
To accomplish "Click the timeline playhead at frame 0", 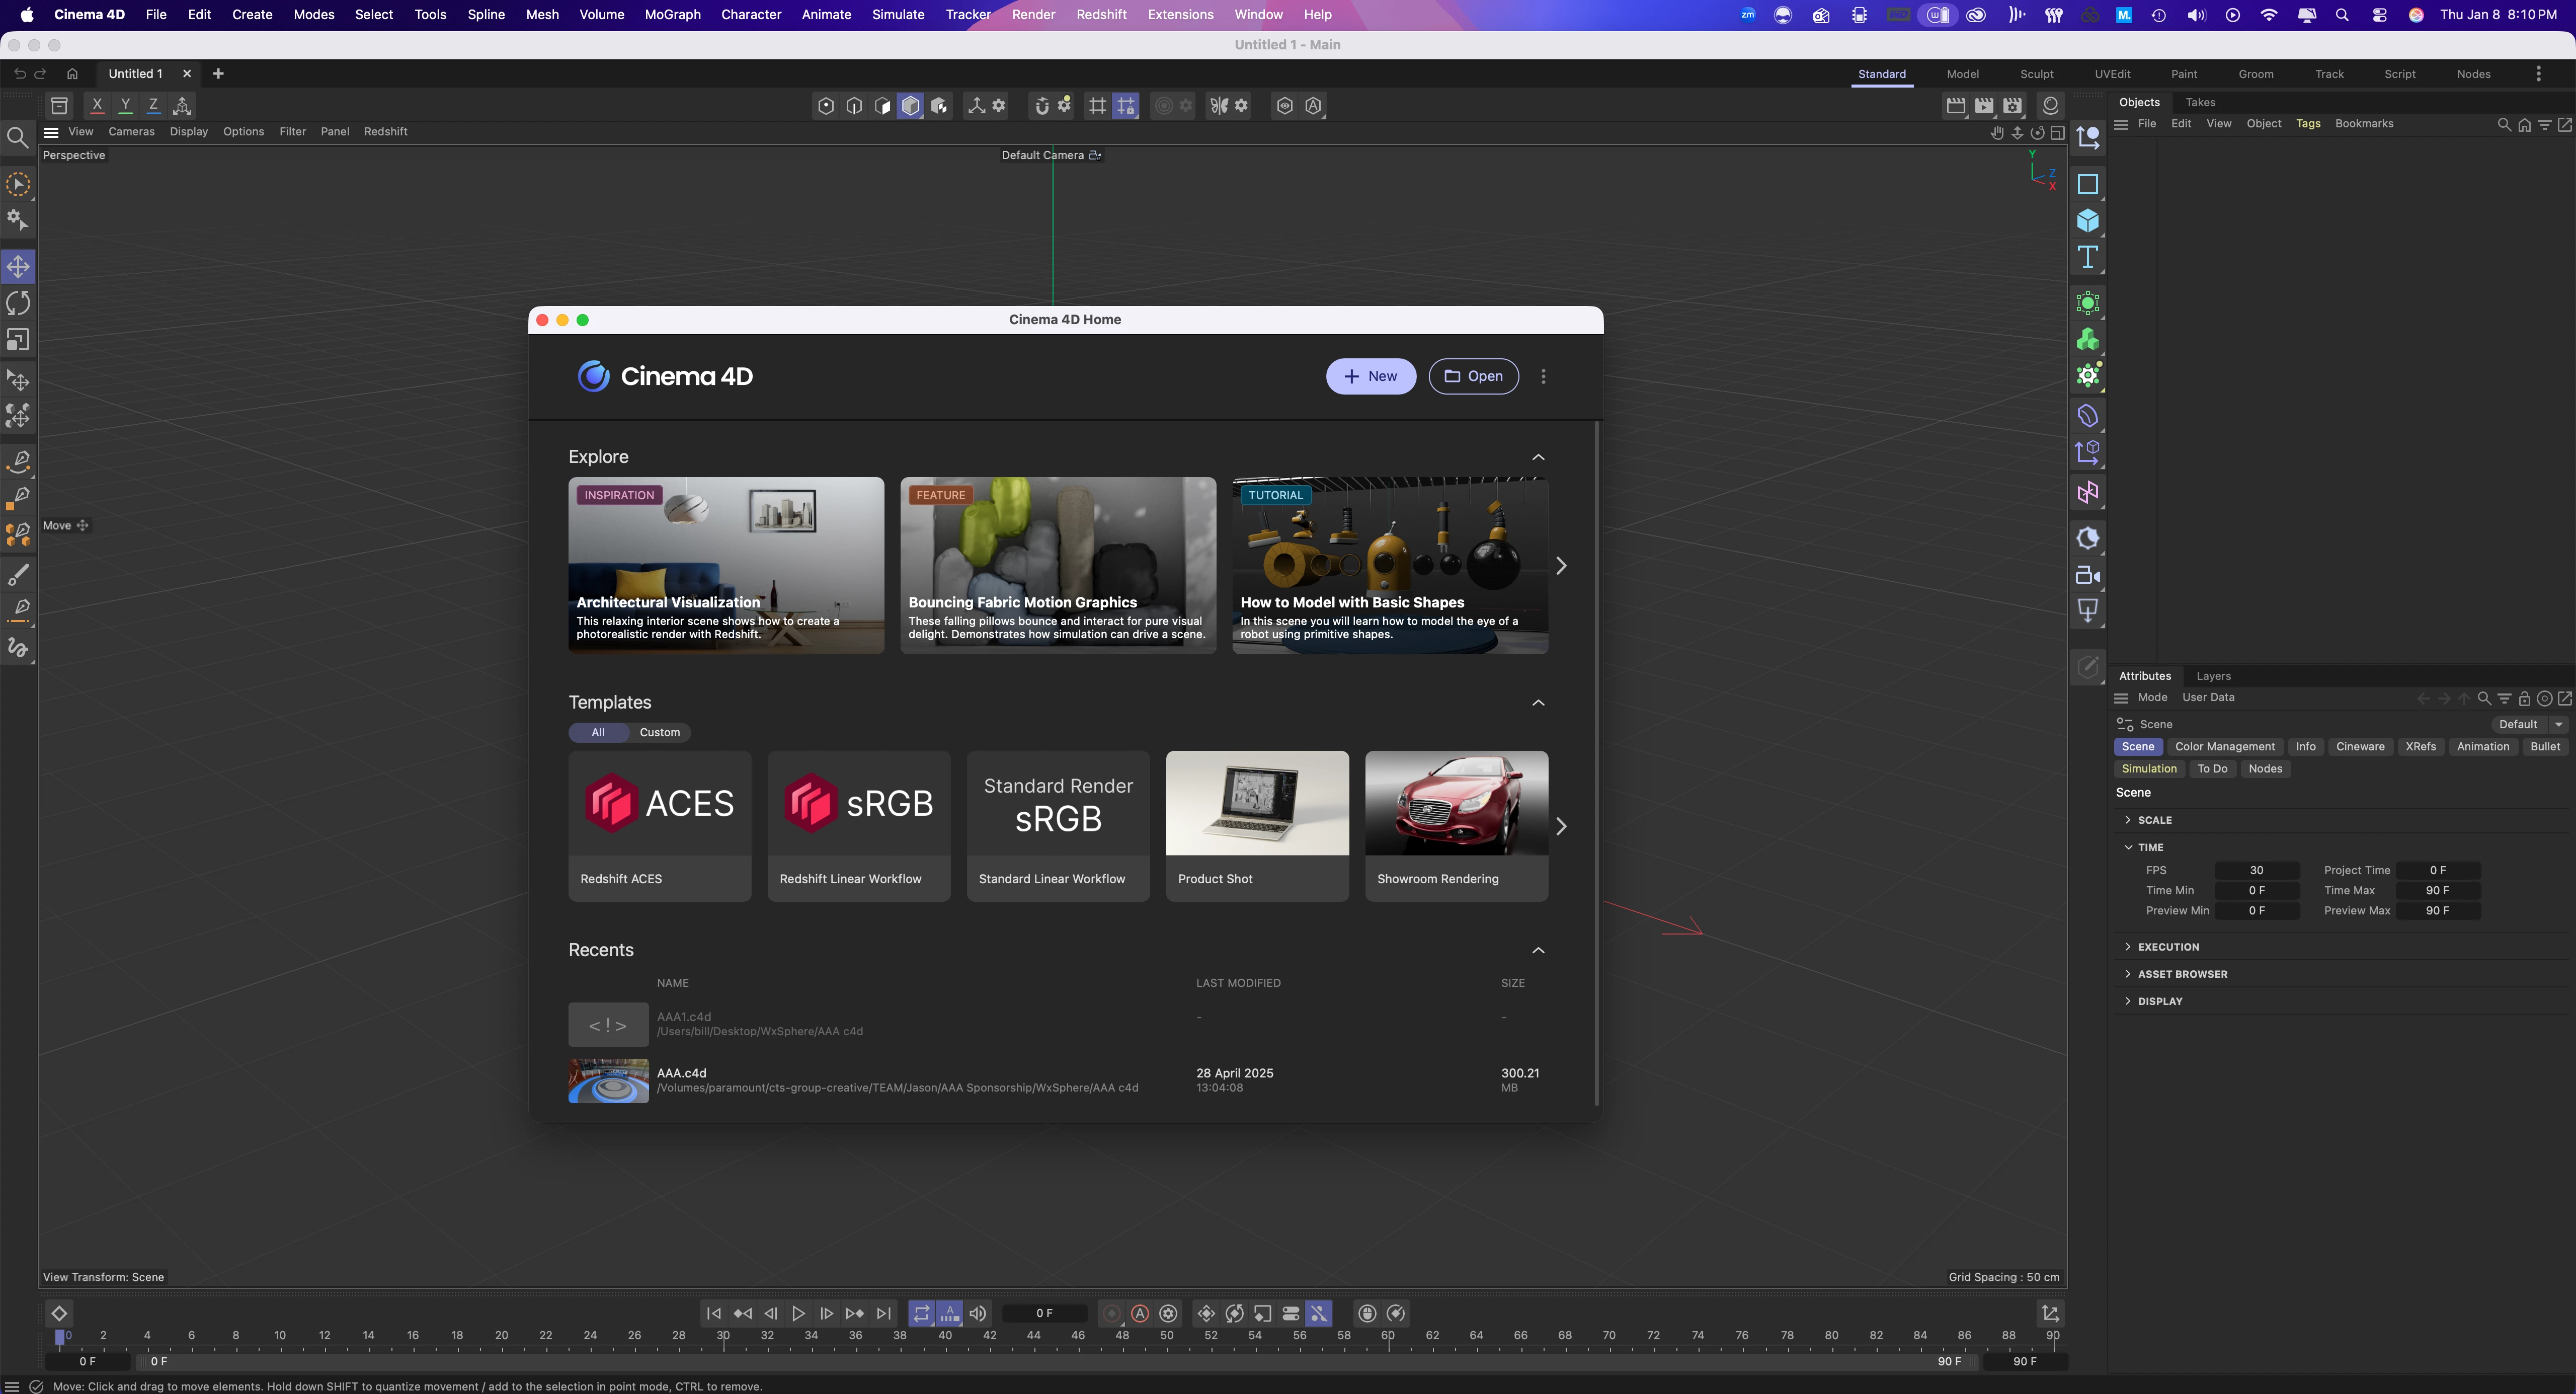I will point(60,1337).
